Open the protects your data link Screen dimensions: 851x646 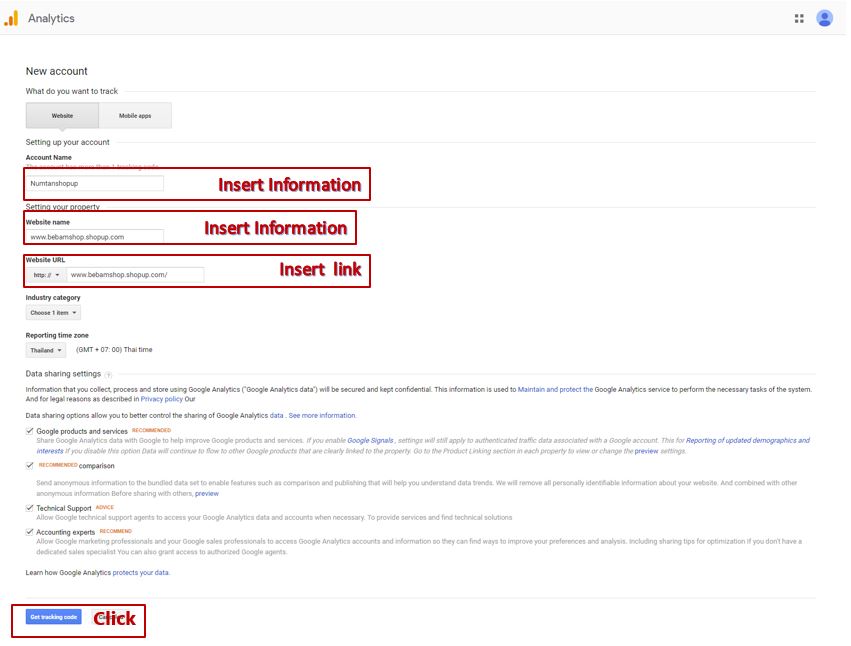(141, 573)
